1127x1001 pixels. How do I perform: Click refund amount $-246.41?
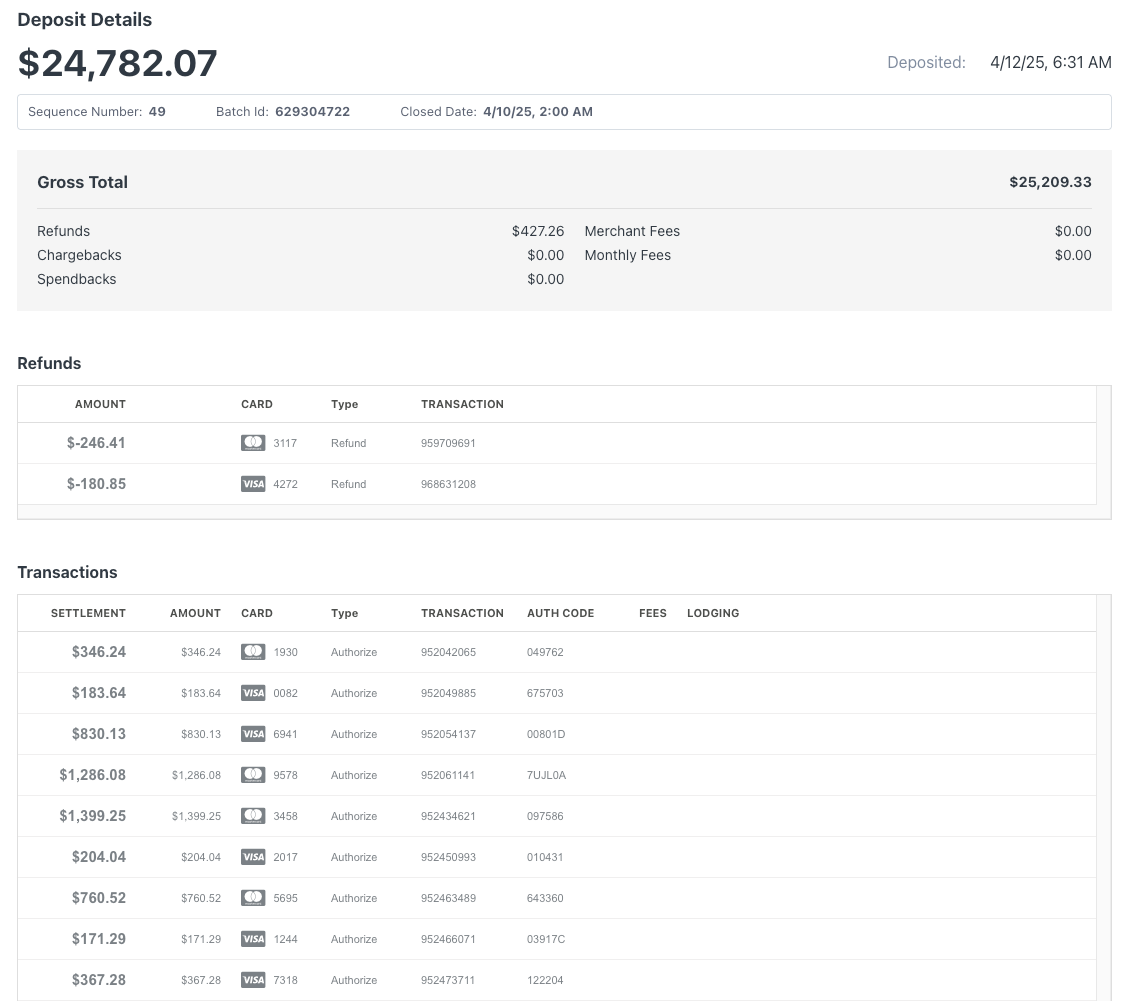click(96, 443)
